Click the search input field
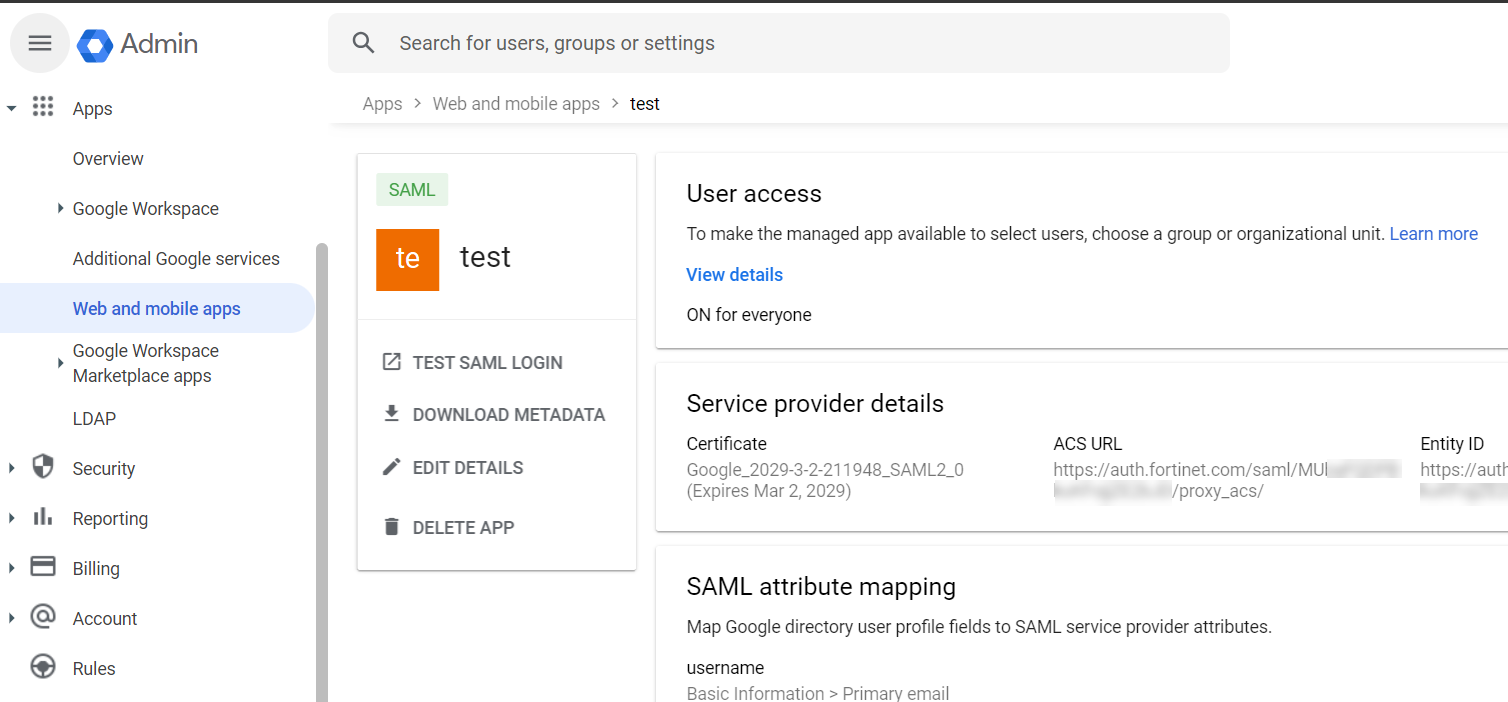Screen dimensions: 1508x702 point(700,42)
